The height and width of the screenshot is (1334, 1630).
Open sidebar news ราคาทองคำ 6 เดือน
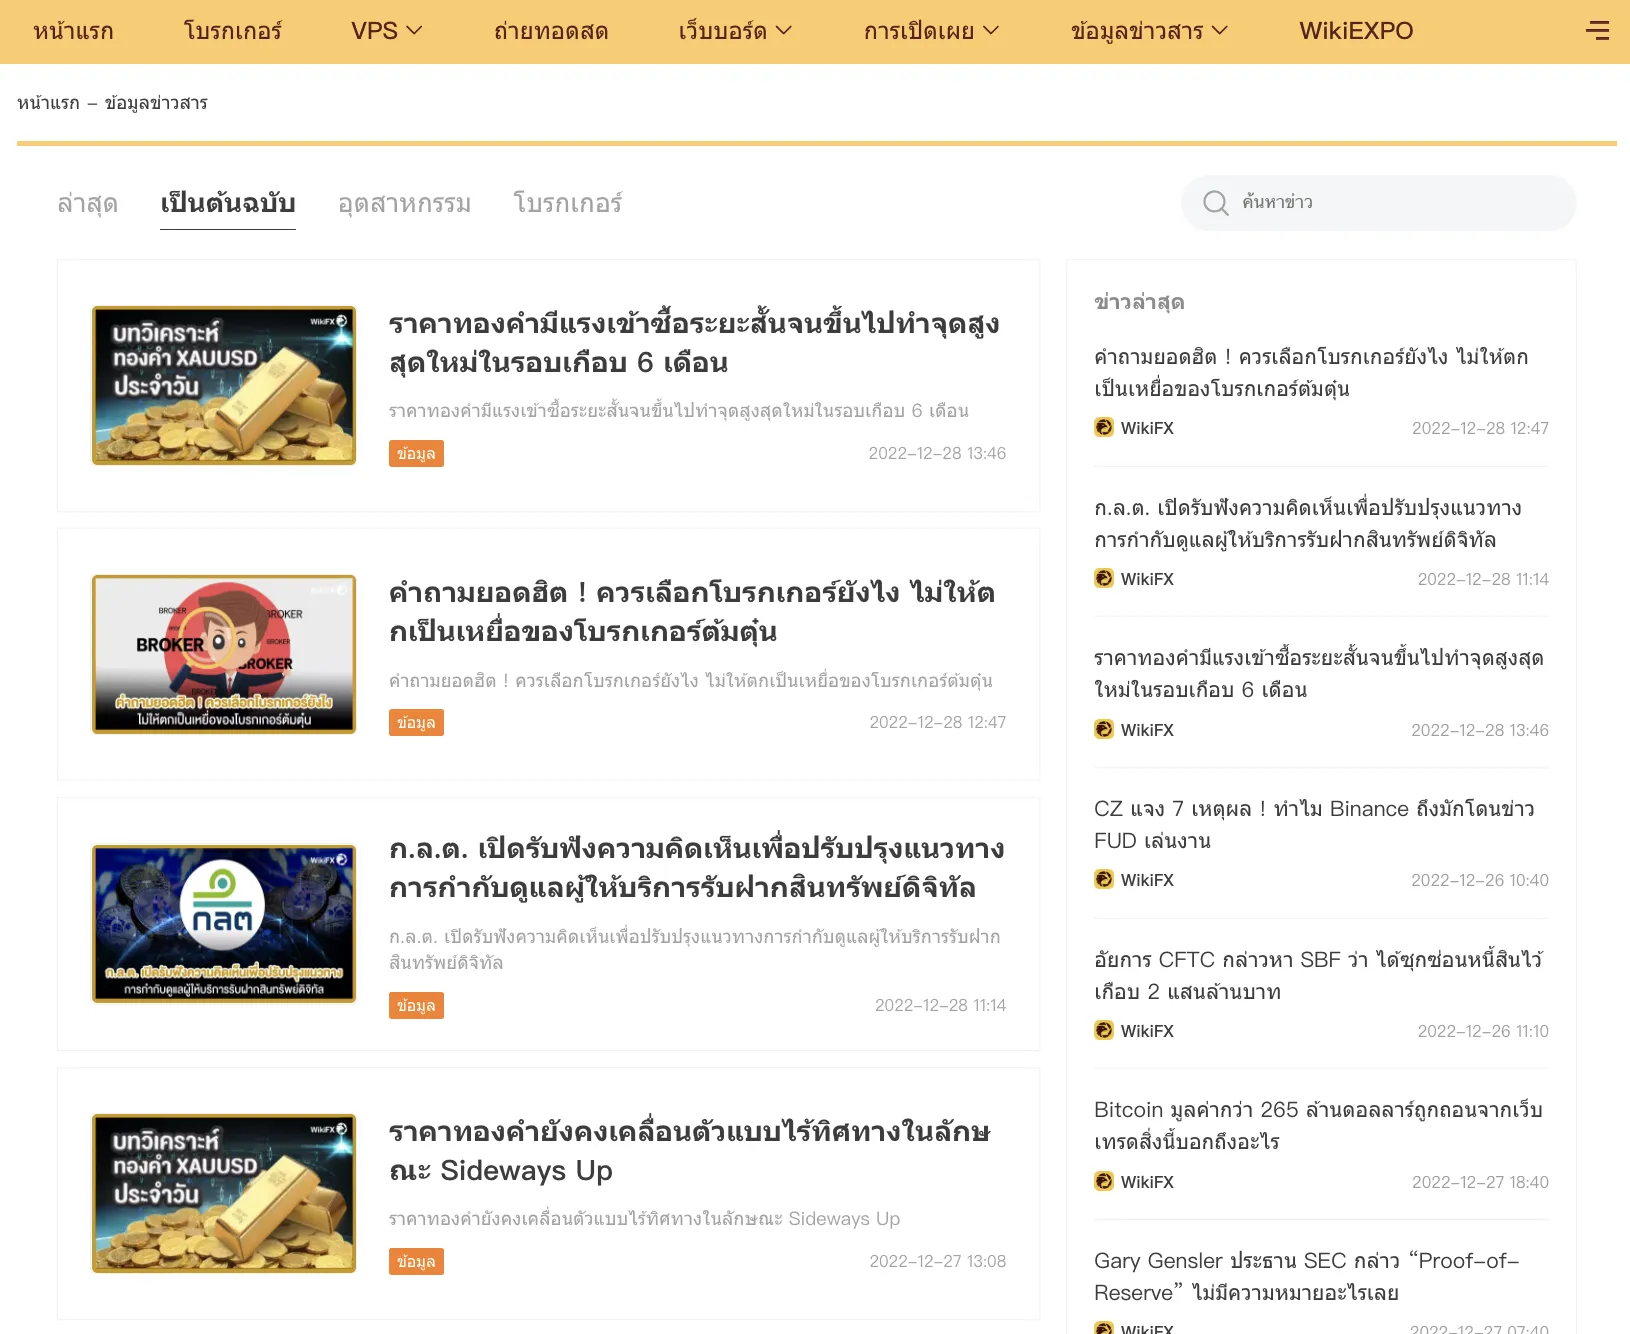point(1319,673)
